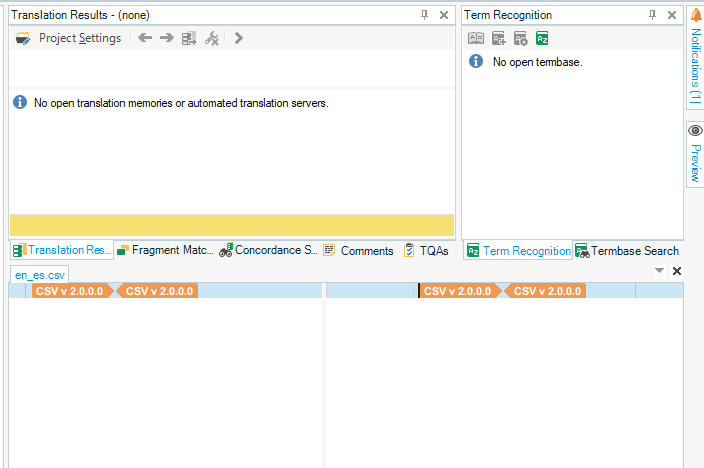Click blue info icon in Translation Results

20,102
